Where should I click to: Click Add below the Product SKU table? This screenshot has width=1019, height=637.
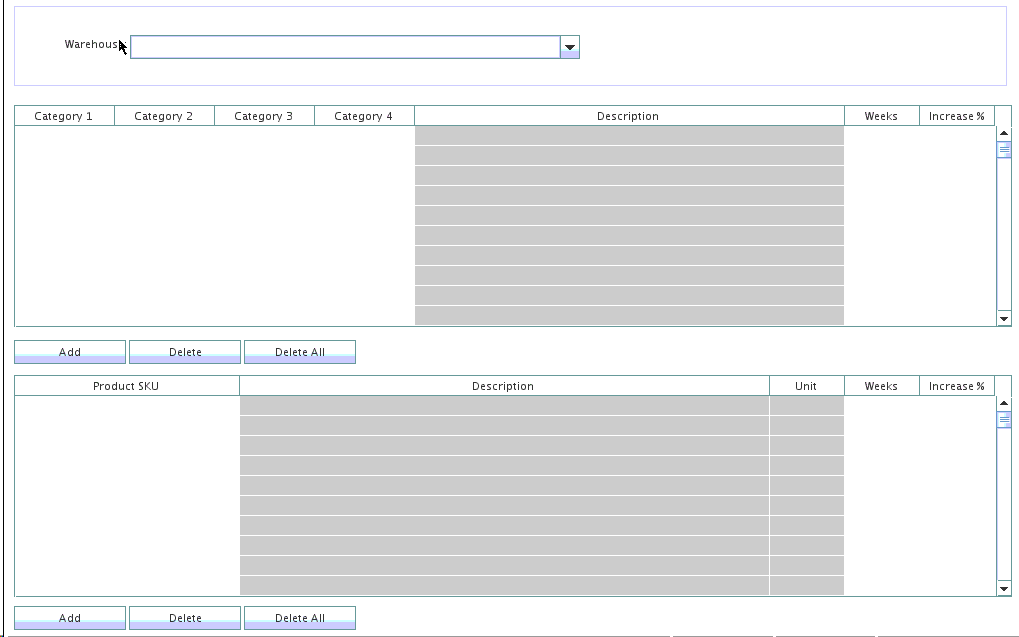point(70,618)
